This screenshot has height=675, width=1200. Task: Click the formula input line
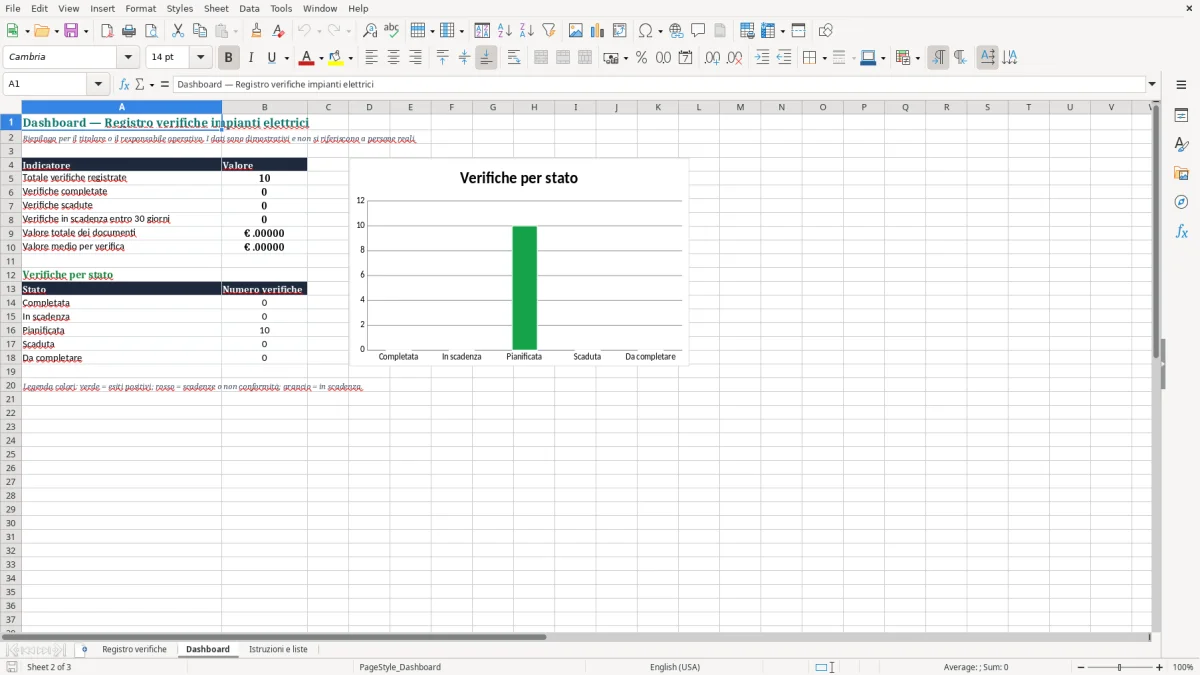pos(659,85)
